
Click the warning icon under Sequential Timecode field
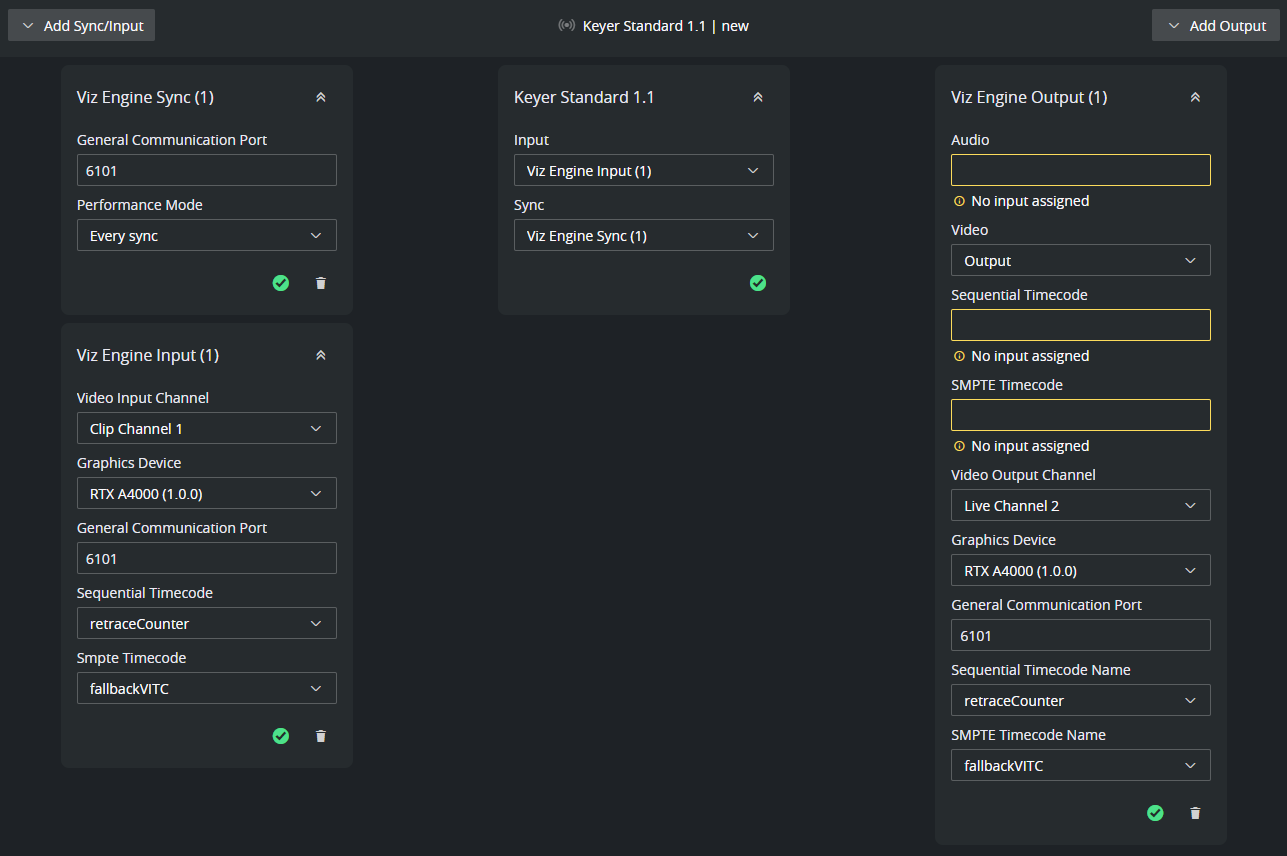(959, 356)
